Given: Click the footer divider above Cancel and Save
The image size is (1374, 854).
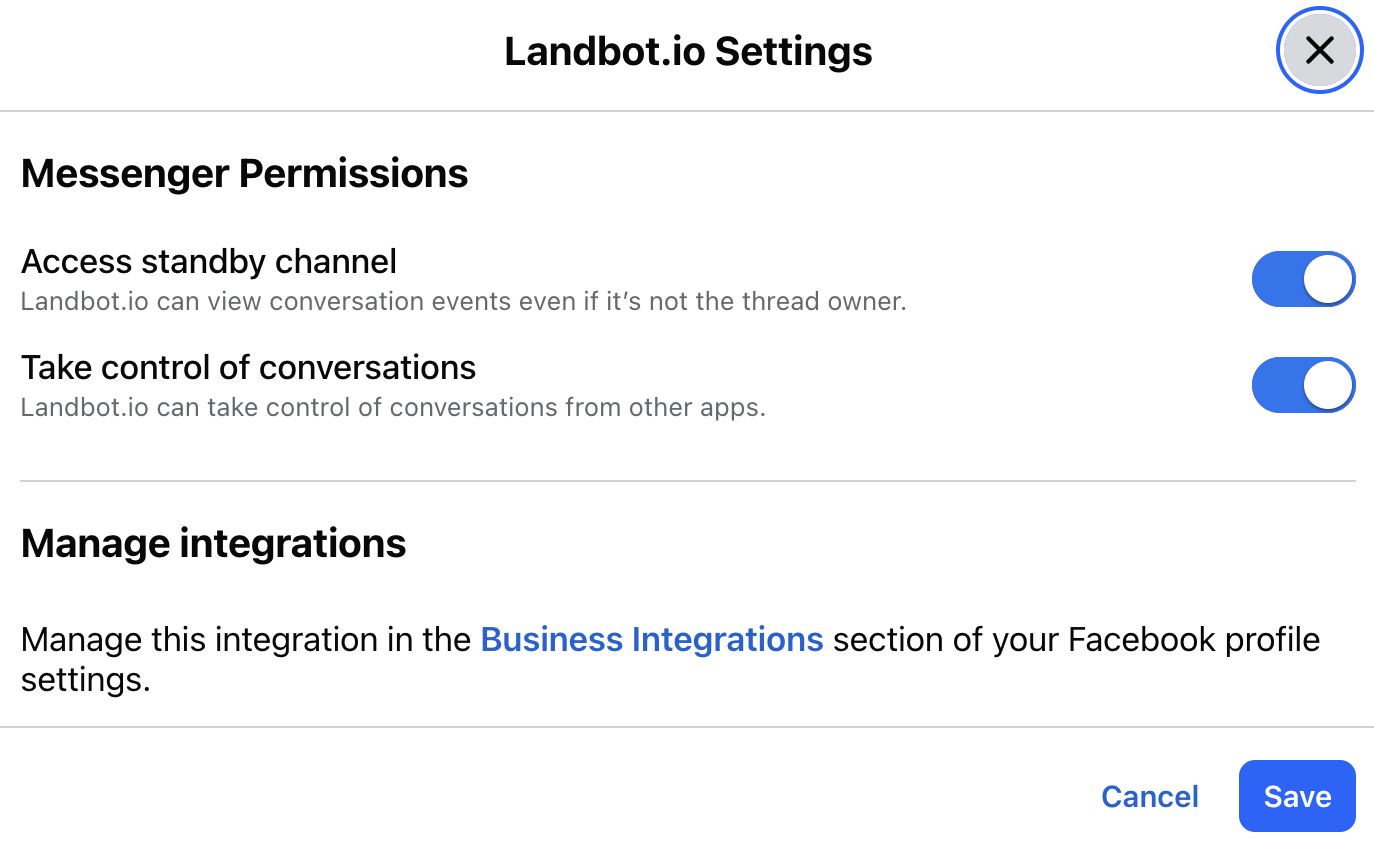Looking at the screenshot, I should 688,727.
